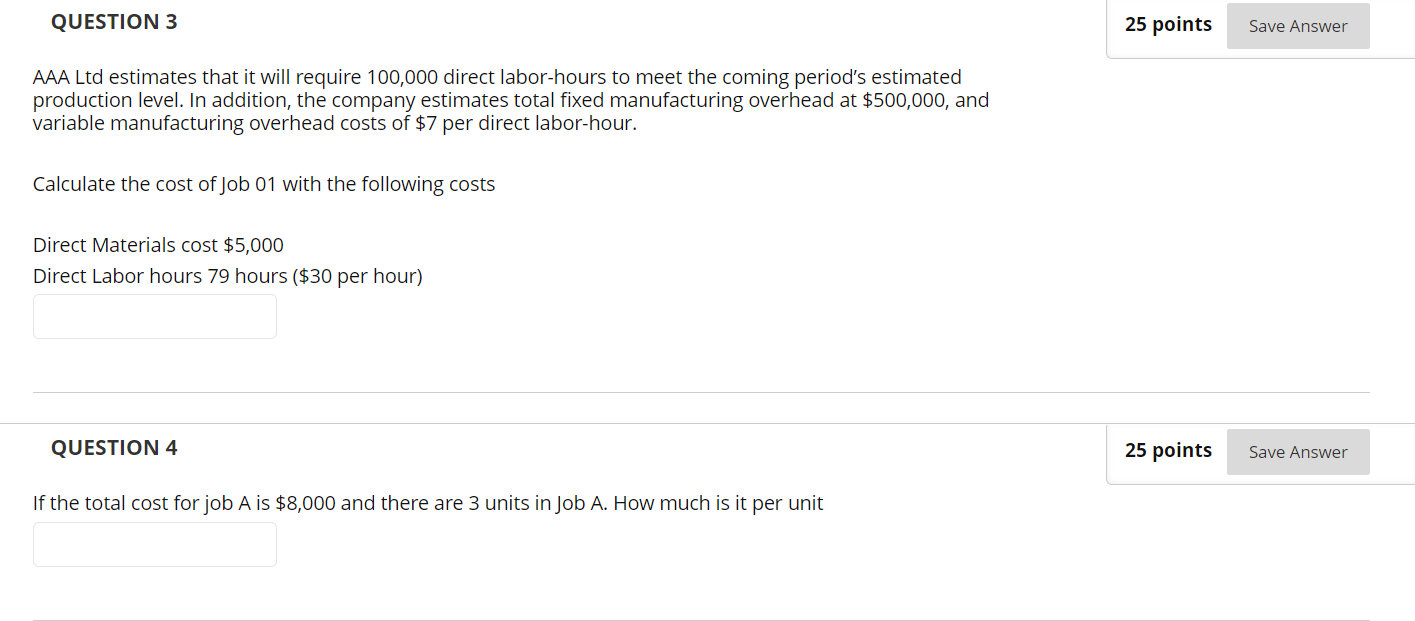Click the 25 points label for Question 4
1415x621 pixels.
click(x=1167, y=450)
